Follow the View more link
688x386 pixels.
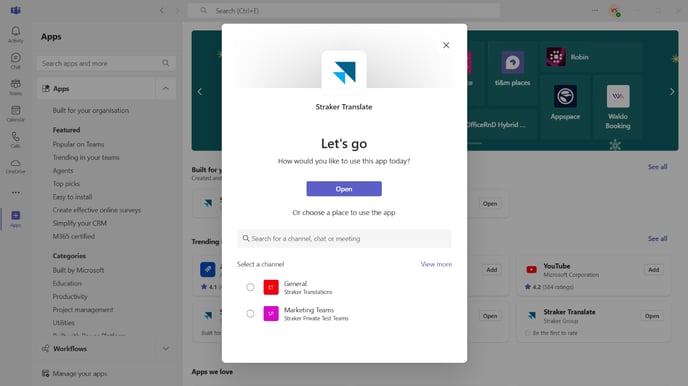click(436, 264)
